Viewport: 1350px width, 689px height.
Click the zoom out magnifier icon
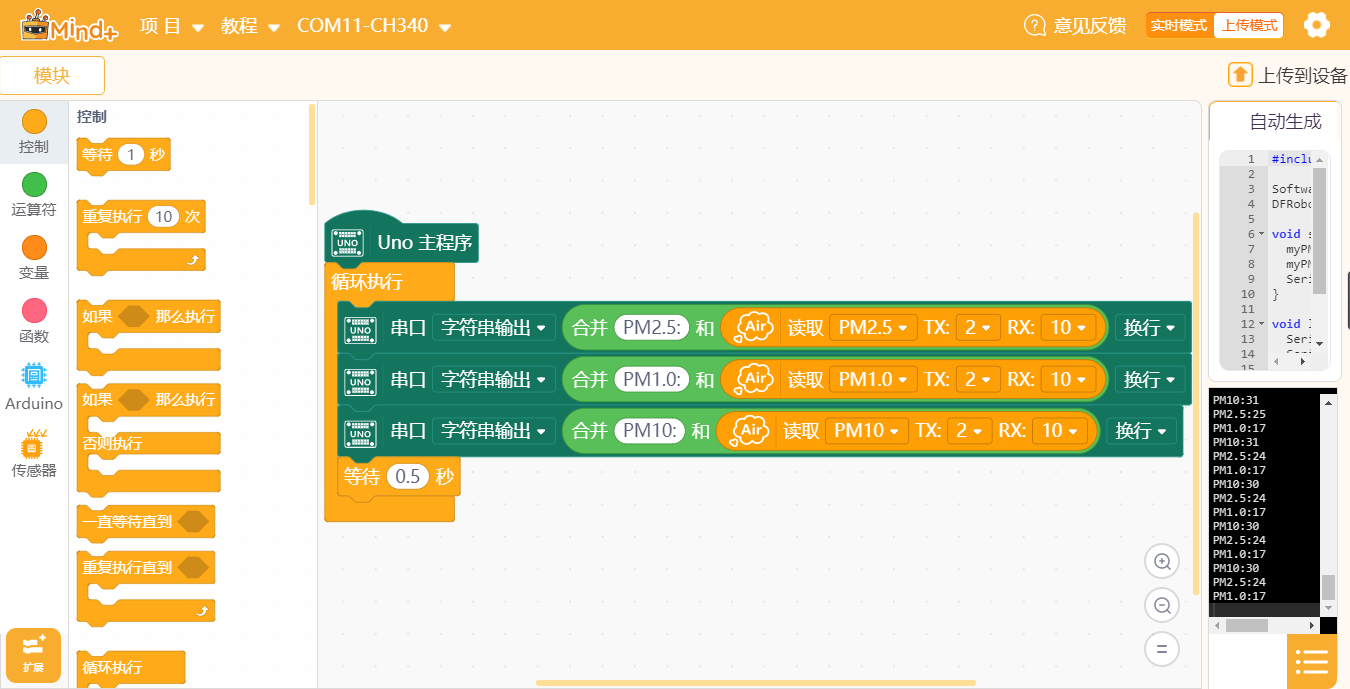coord(1162,606)
